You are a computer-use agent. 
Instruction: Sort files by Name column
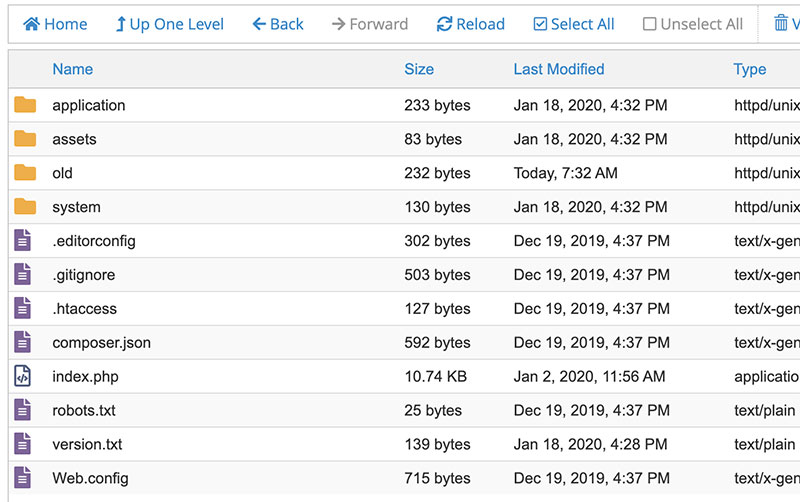tap(72, 69)
